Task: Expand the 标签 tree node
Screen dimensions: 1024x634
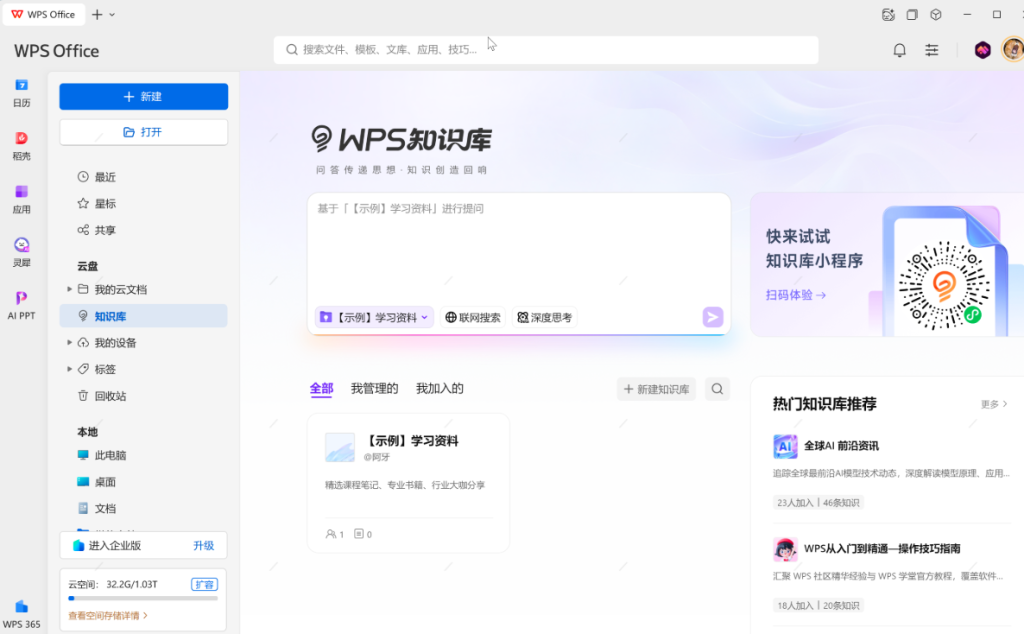Action: pyautogui.click(x=69, y=369)
